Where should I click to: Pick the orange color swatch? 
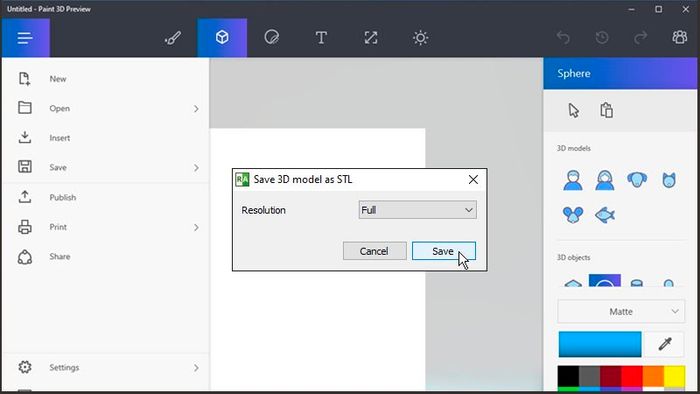[x=653, y=376]
